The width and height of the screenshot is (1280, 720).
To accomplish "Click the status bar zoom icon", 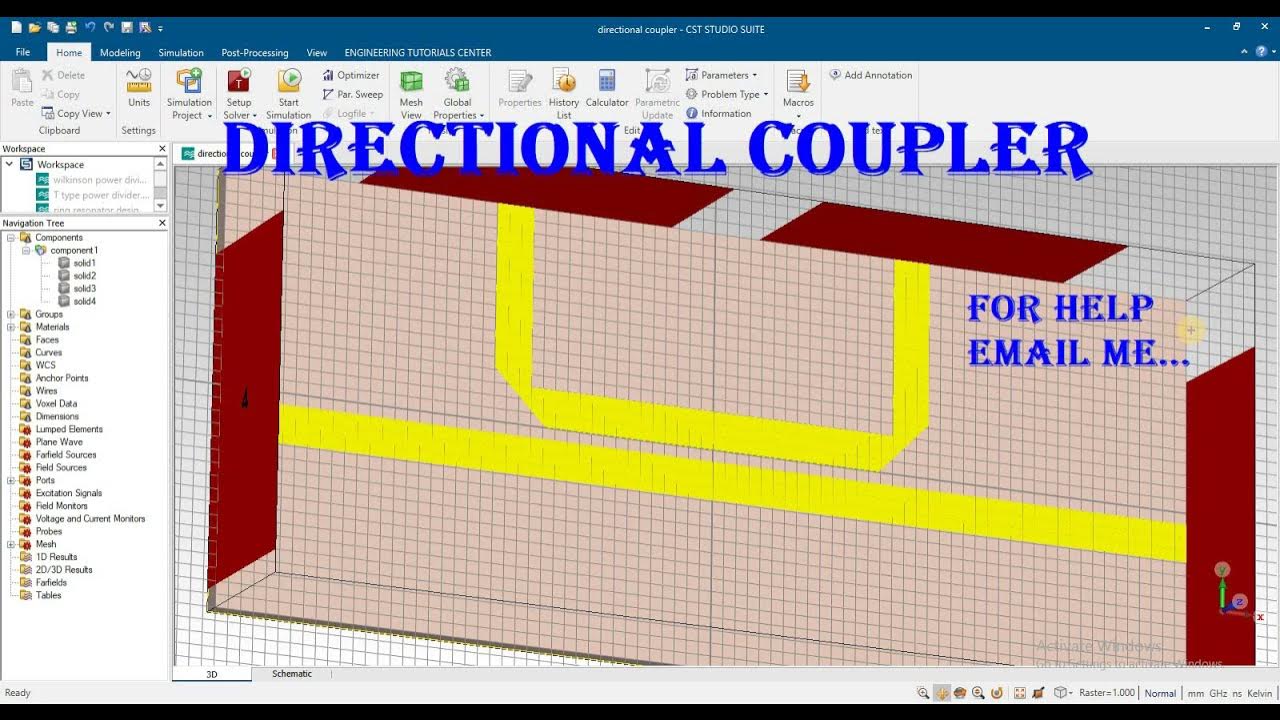I will coord(923,693).
